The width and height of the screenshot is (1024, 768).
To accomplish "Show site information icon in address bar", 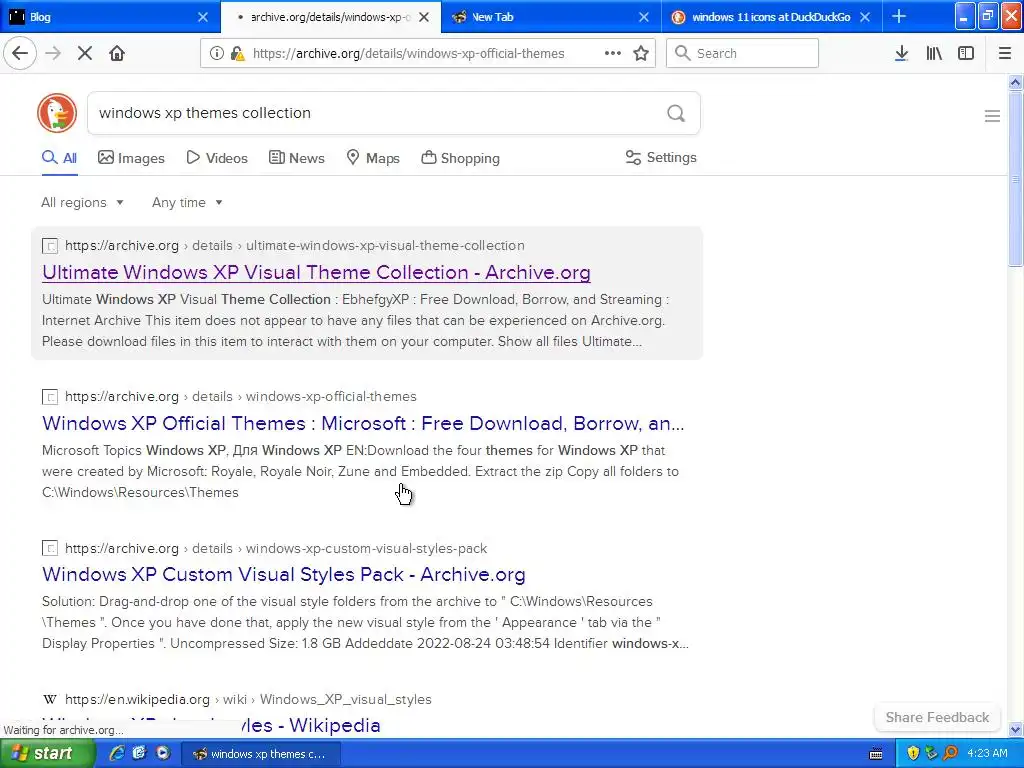I will coord(217,54).
